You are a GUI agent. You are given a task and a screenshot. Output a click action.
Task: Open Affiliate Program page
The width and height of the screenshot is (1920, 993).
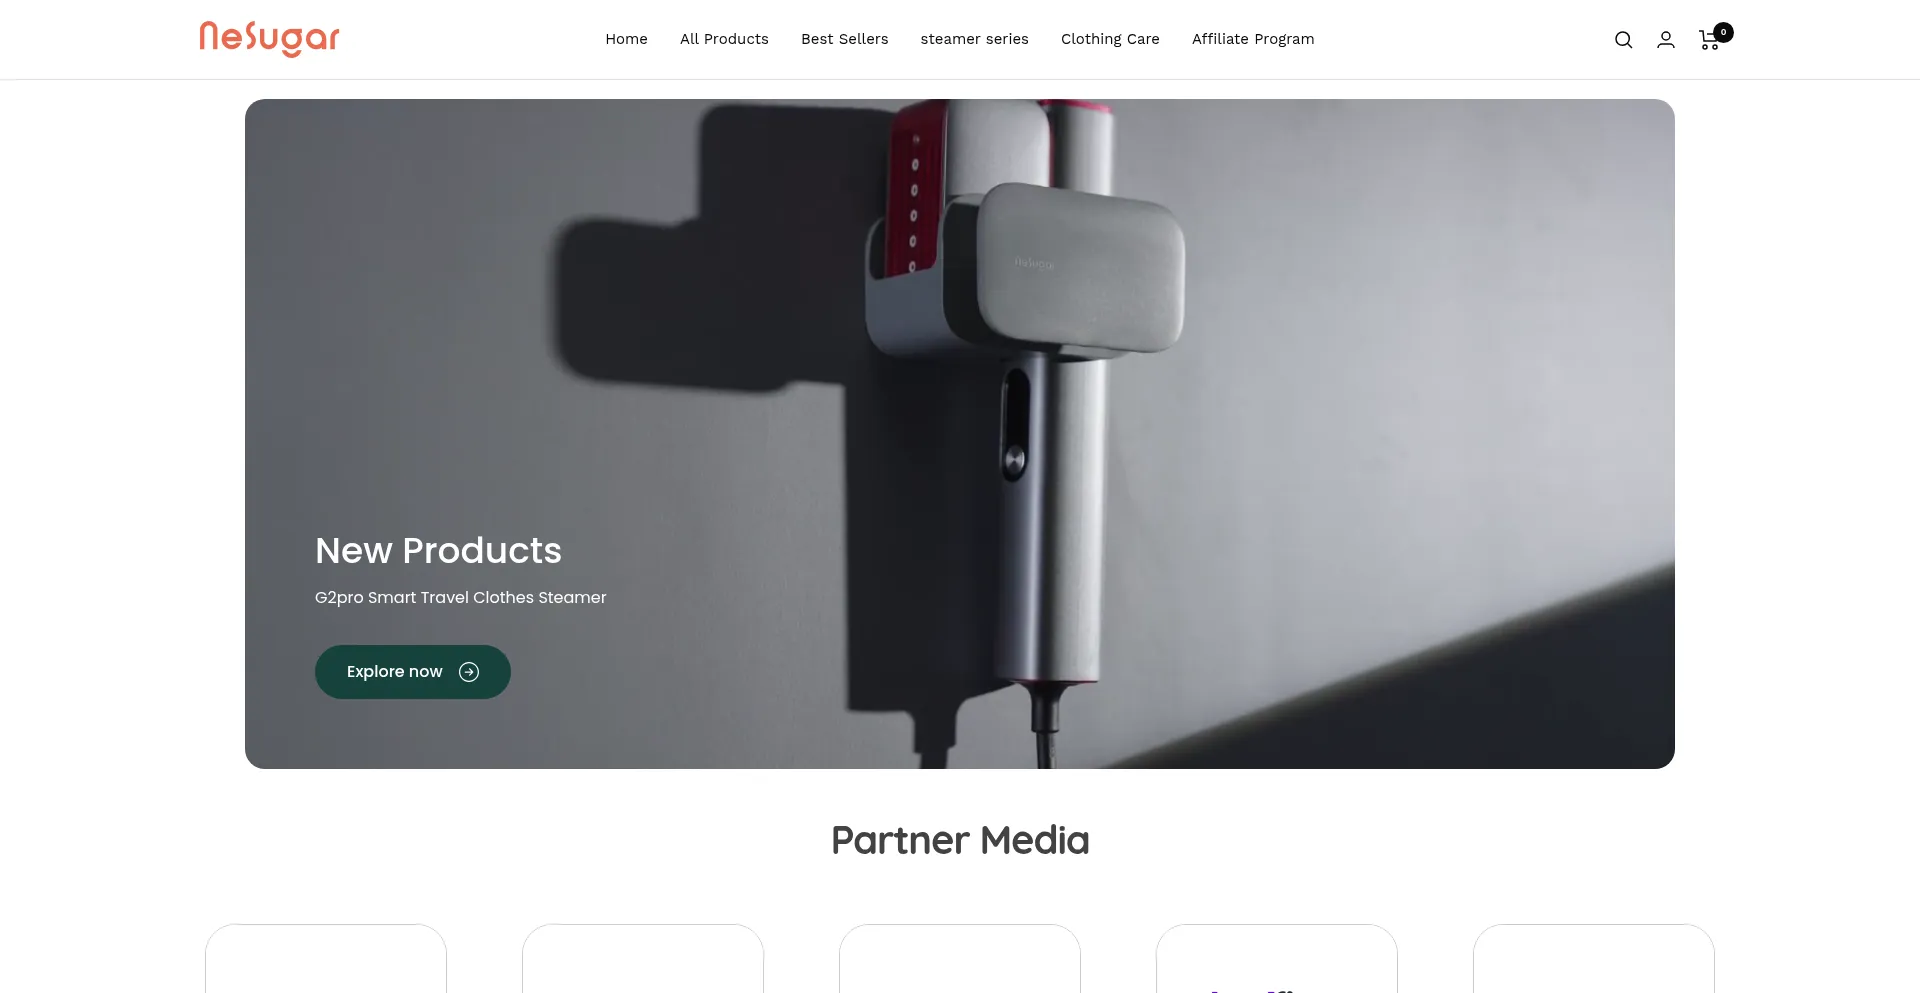1253,39
